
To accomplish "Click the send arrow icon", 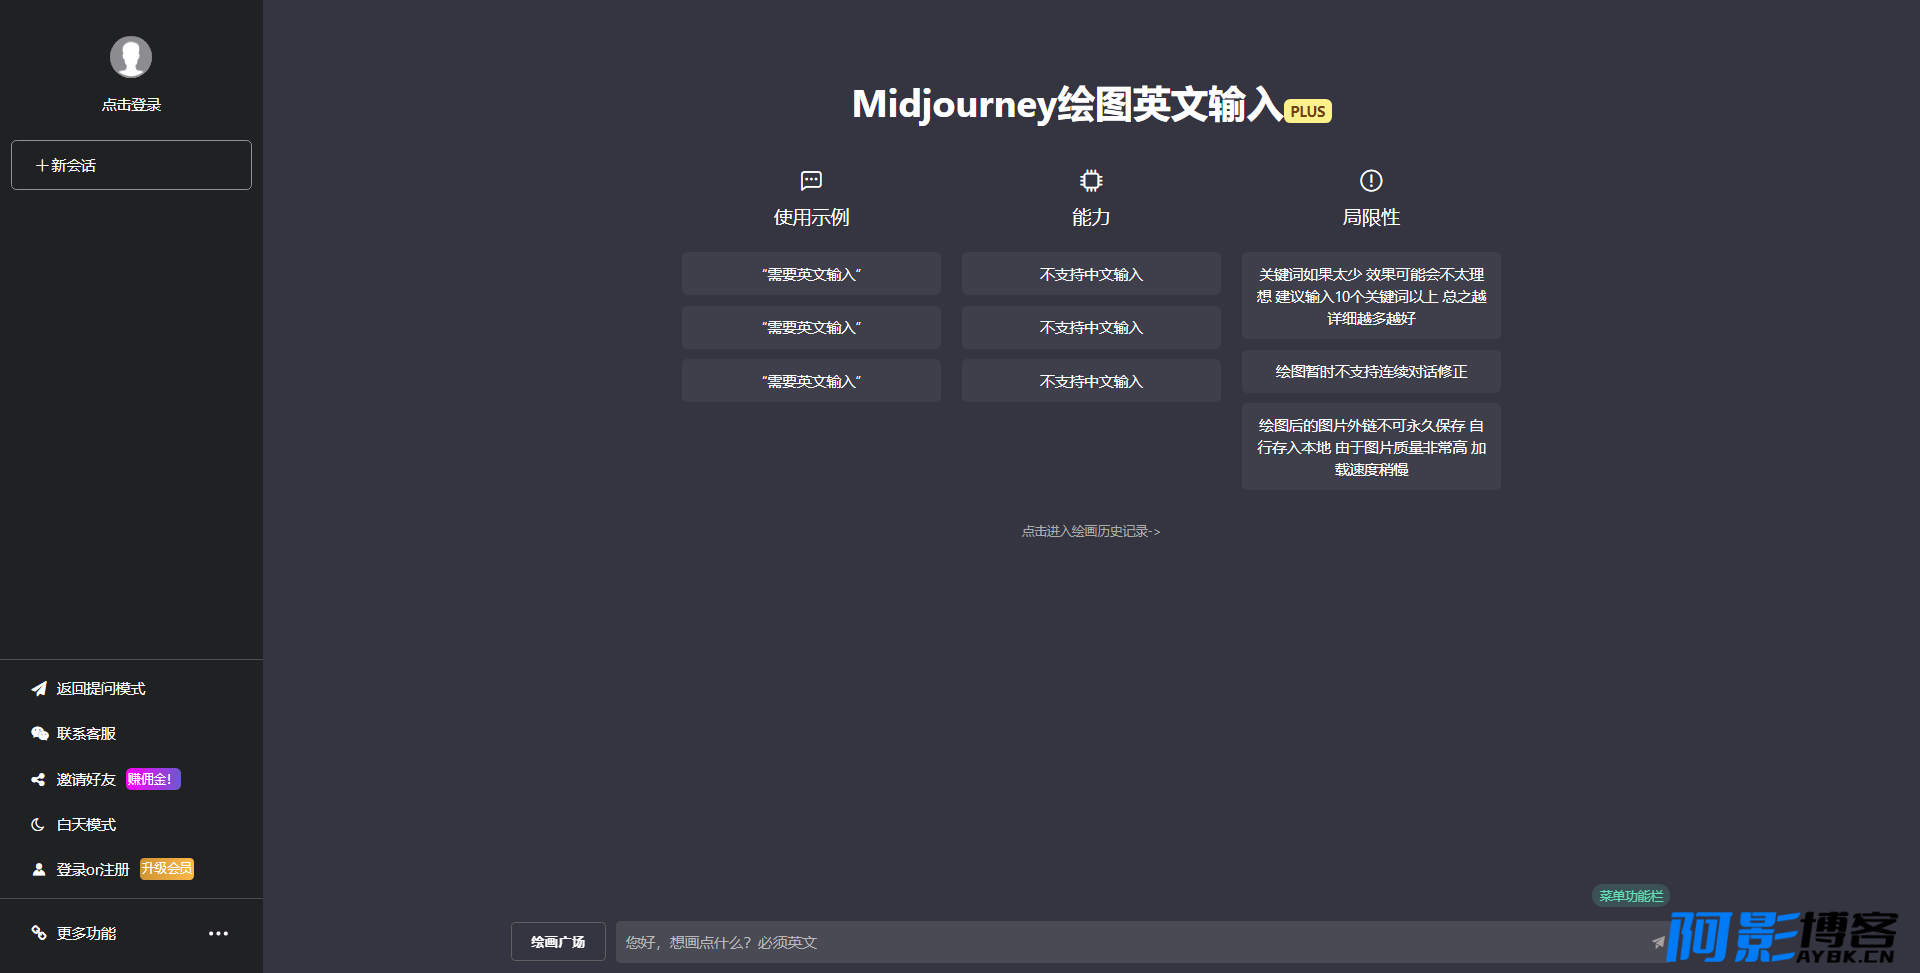I will pyautogui.click(x=1658, y=942).
